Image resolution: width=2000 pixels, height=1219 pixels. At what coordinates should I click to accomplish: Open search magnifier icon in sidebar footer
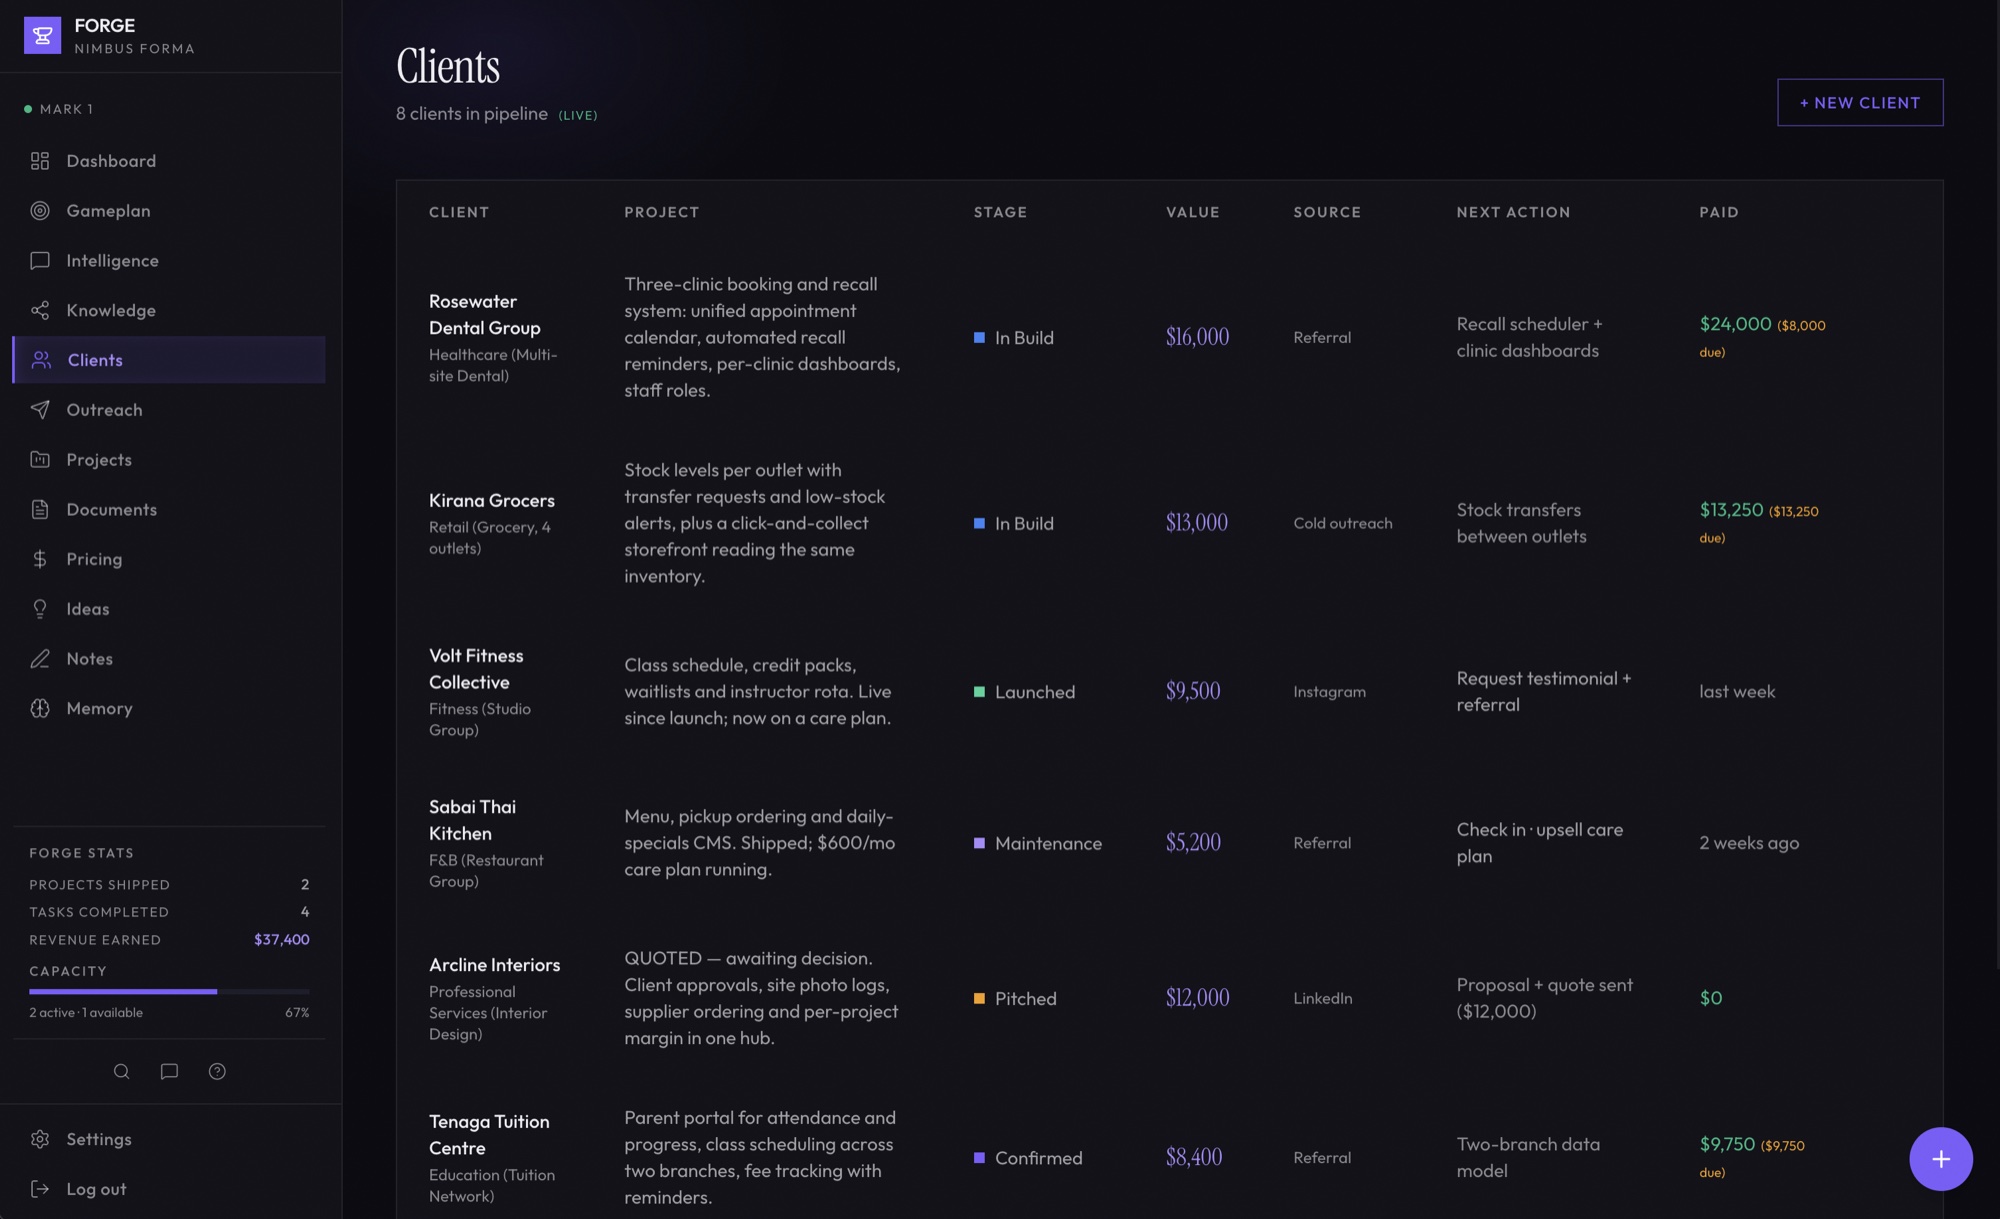pyautogui.click(x=122, y=1071)
